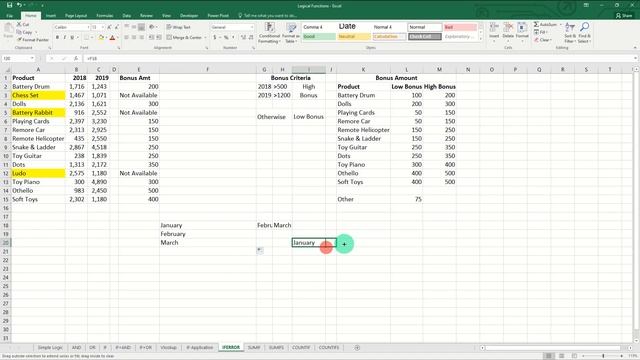640x360 pixels.
Task: Add a new sheet with plus button
Action: pos(357,347)
